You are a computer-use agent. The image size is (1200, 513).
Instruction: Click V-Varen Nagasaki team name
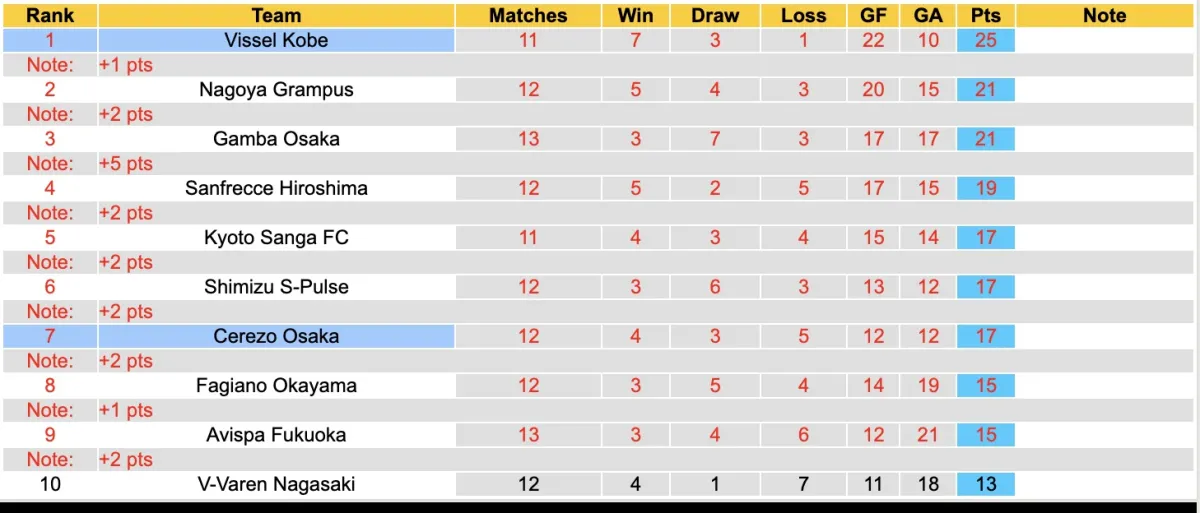[x=276, y=484]
